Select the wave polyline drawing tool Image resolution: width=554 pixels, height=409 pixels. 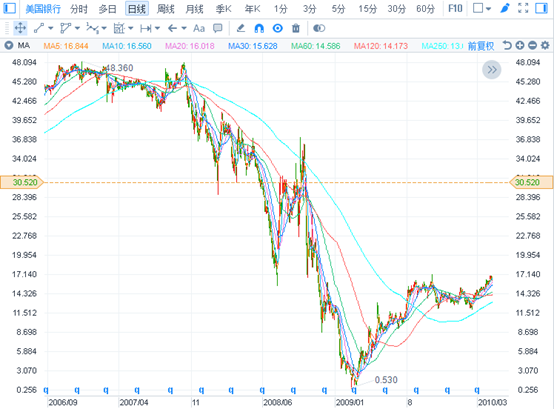pos(93,28)
